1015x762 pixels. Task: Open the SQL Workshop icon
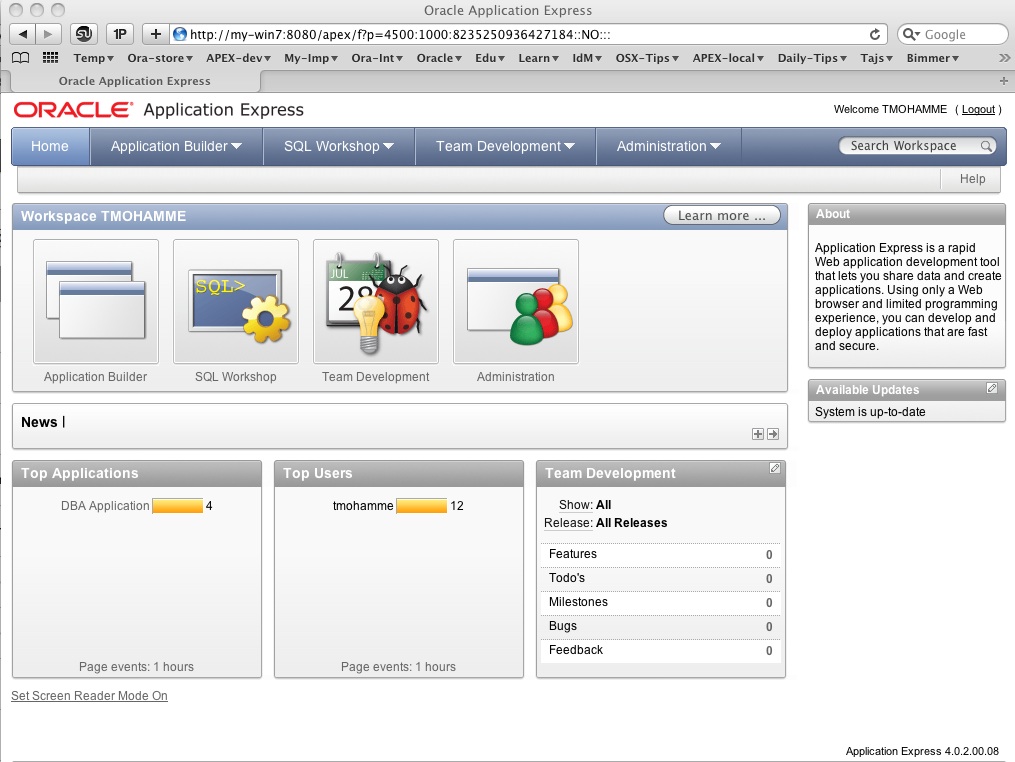point(236,302)
